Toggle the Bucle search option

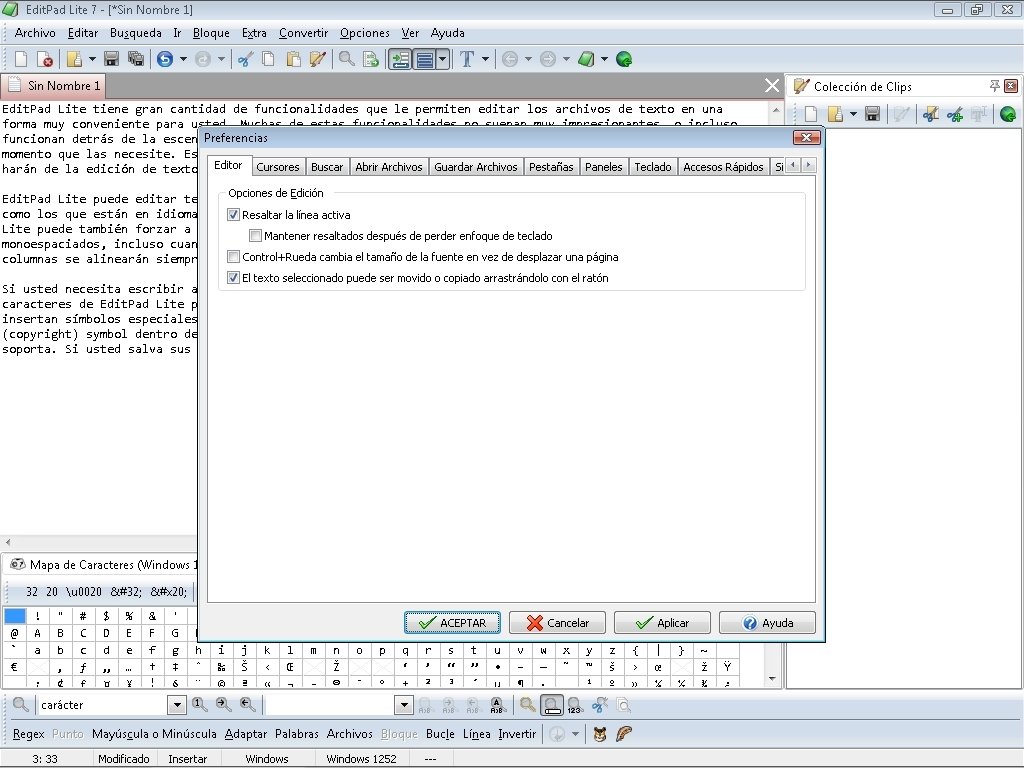[440, 734]
